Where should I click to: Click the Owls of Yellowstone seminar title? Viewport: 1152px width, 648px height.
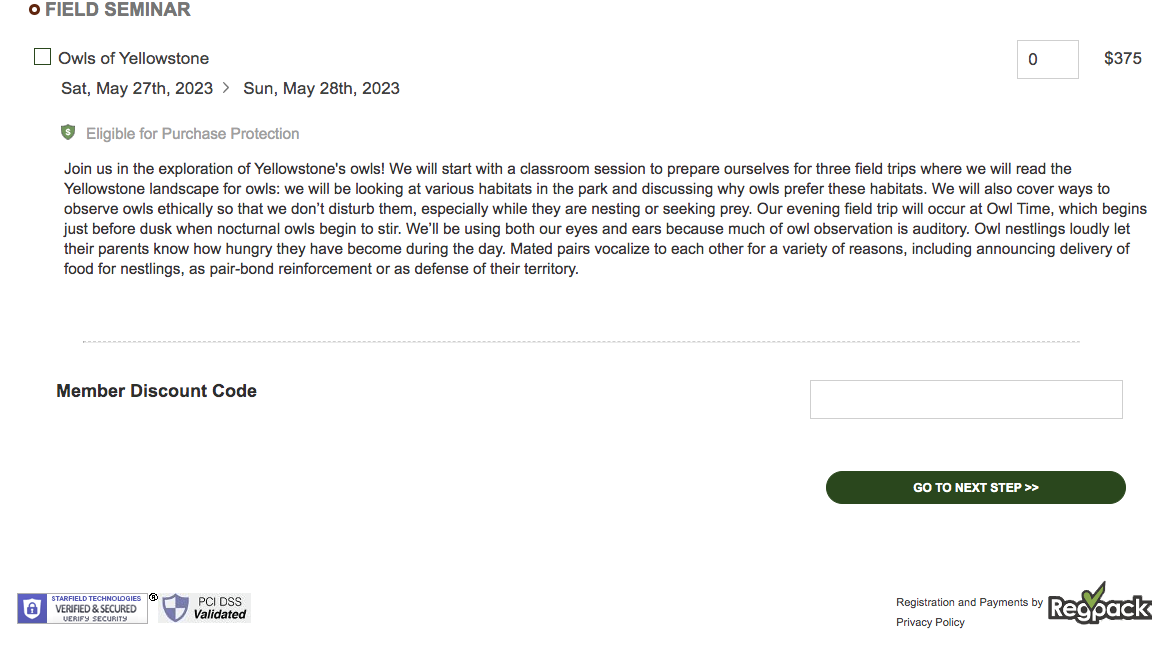click(133, 58)
